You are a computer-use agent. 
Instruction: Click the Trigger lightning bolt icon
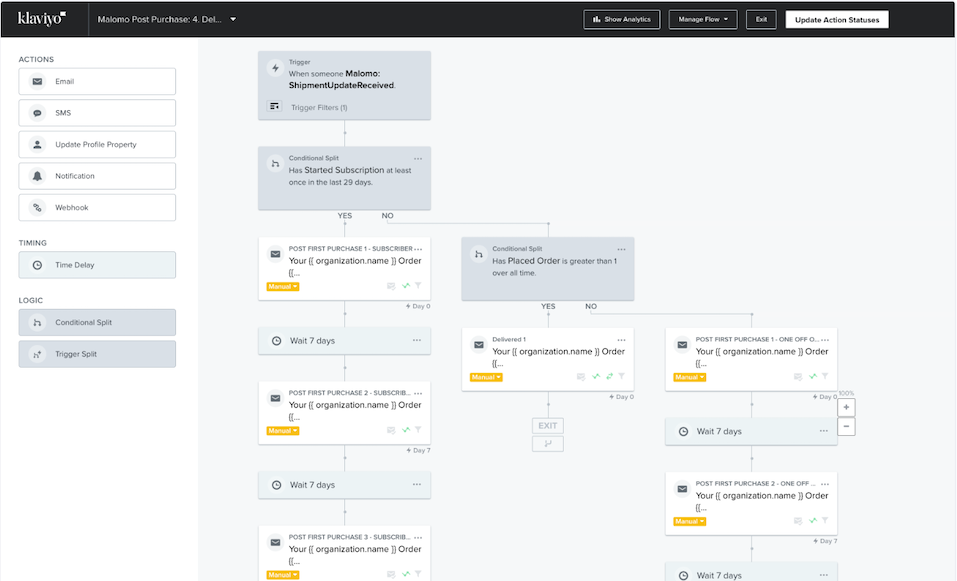(275, 68)
